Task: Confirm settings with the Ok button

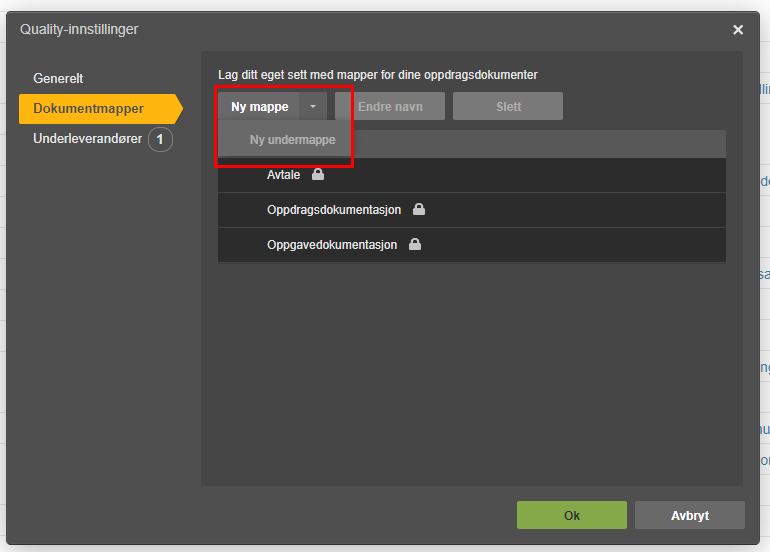Action: 572,515
